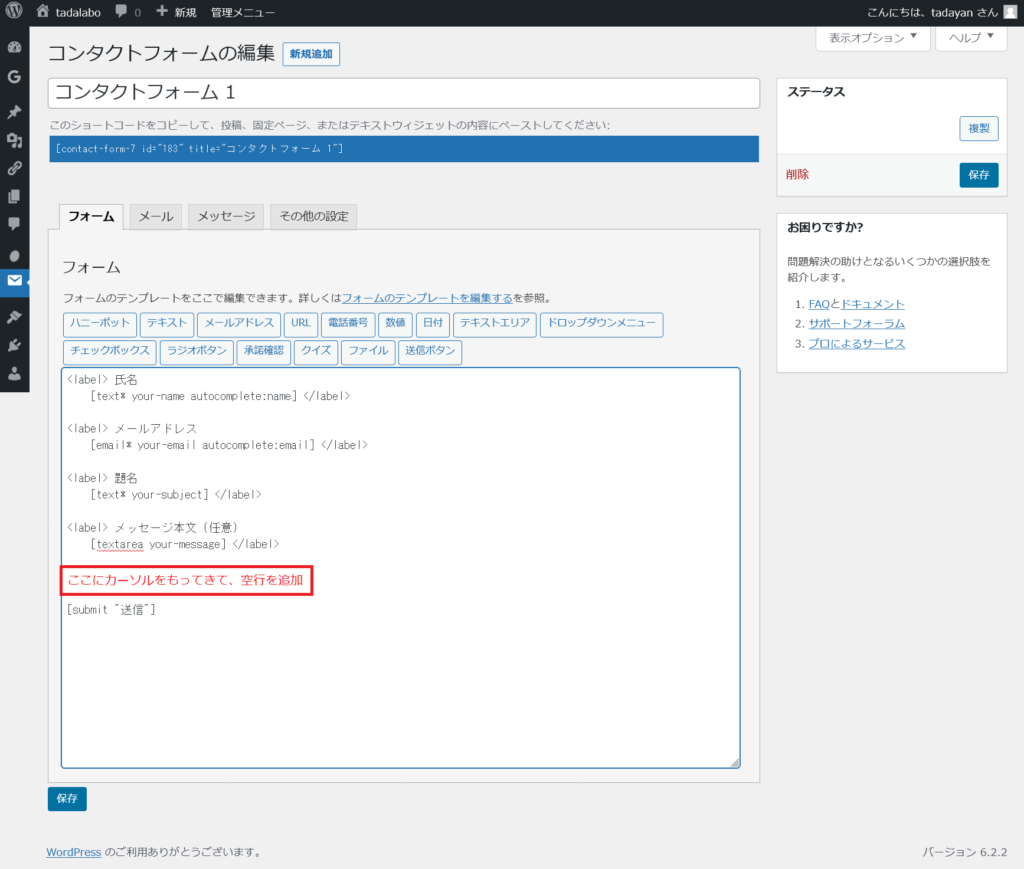Open the Plugins plug icon in sidebar

pos(14,345)
